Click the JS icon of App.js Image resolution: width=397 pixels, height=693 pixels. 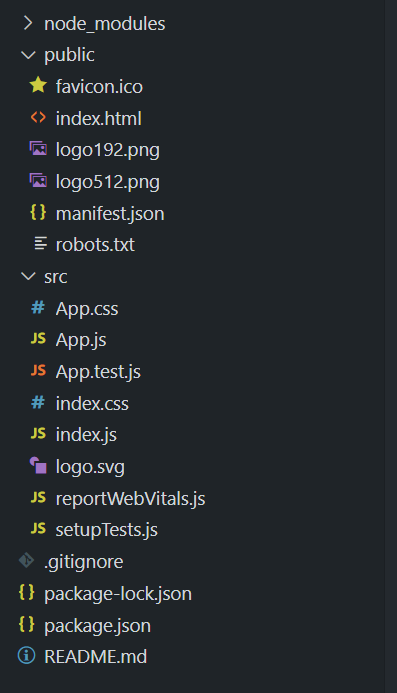[x=38, y=339]
